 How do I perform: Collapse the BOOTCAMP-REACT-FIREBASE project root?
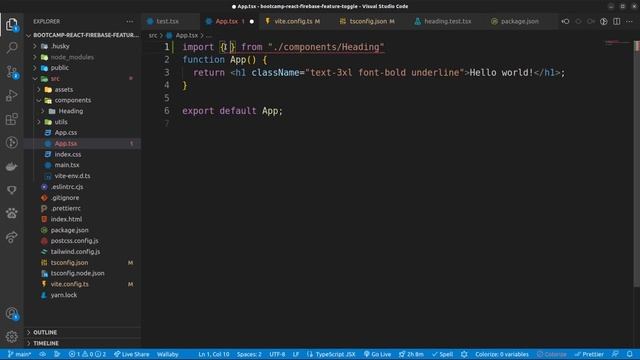coord(82,35)
